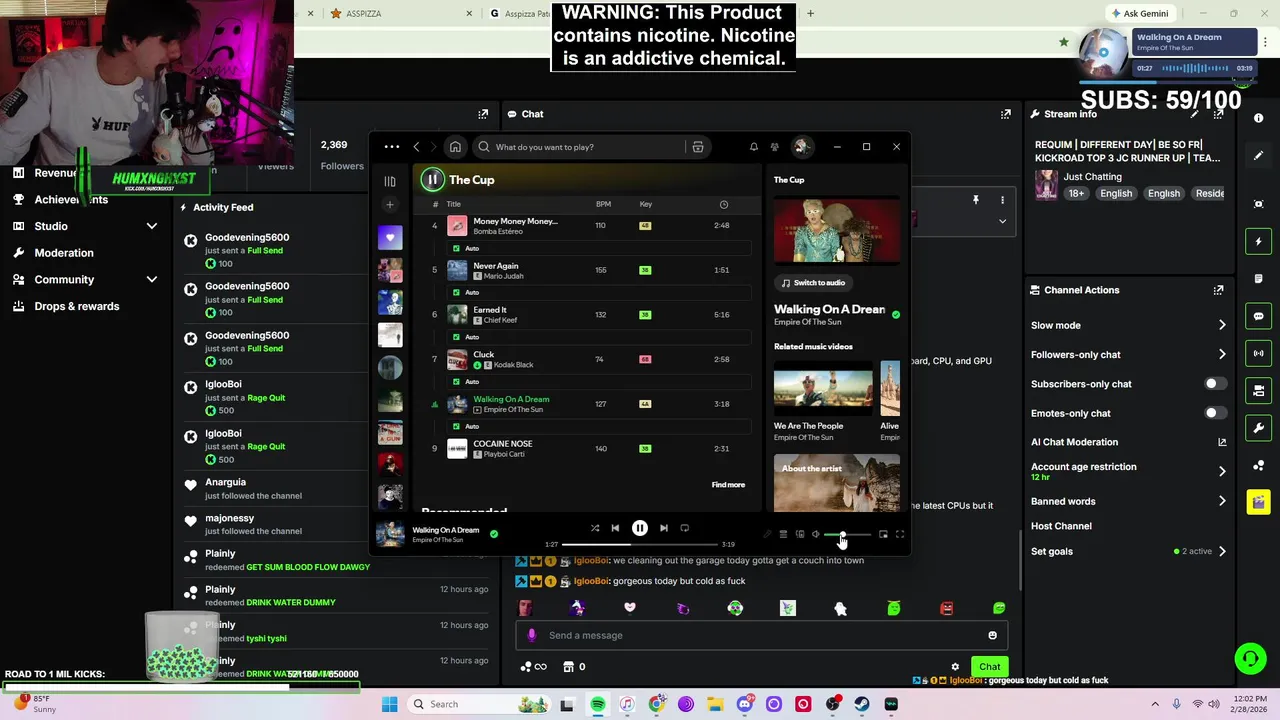The height and width of the screenshot is (720, 1280).
Task: Open chat settings gear icon
Action: click(955, 666)
